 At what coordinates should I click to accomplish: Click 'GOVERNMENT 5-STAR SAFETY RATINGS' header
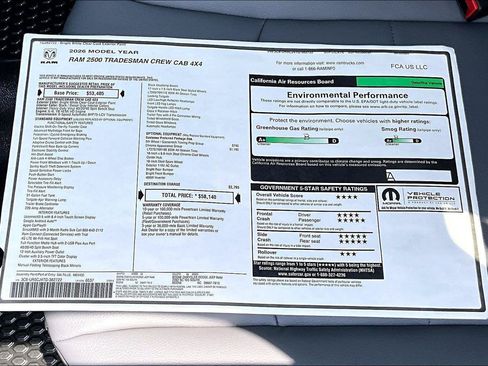(313, 188)
